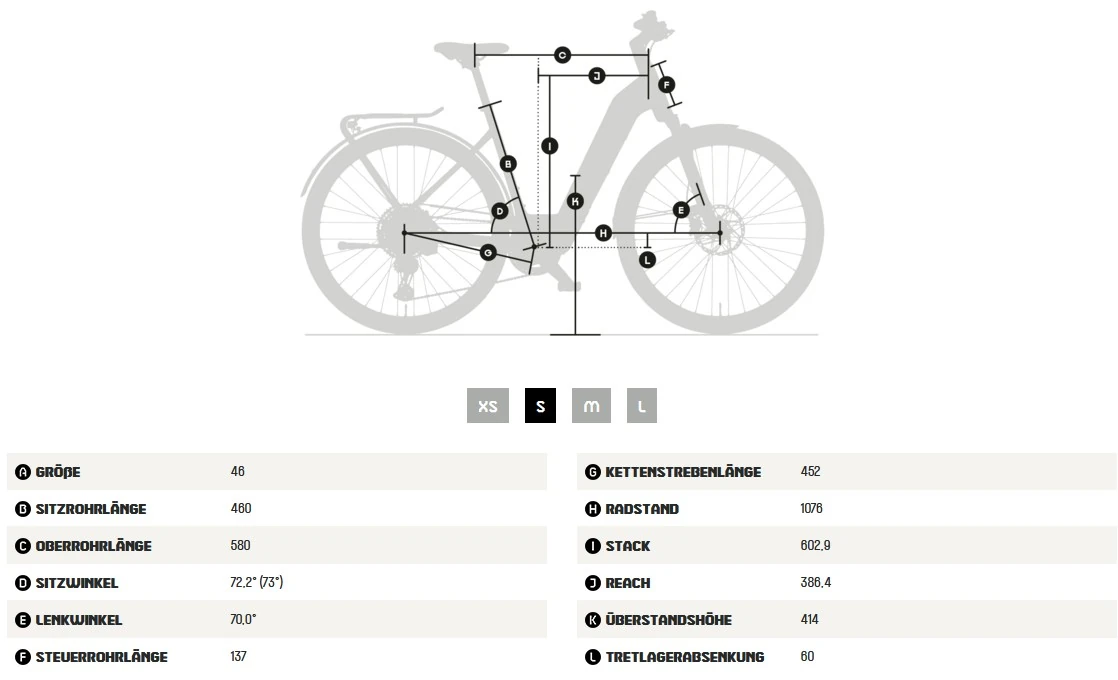1118x680 pixels.
Task: Click the D seat angle marker on diagram
Action: pos(500,211)
